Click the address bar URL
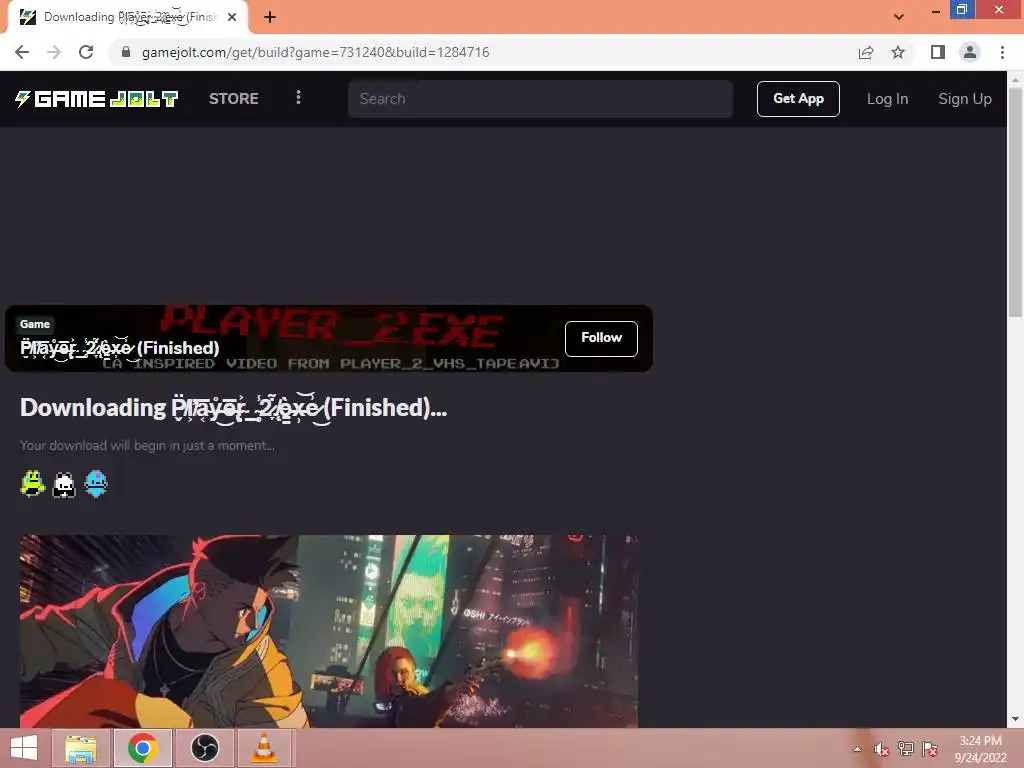 click(315, 52)
